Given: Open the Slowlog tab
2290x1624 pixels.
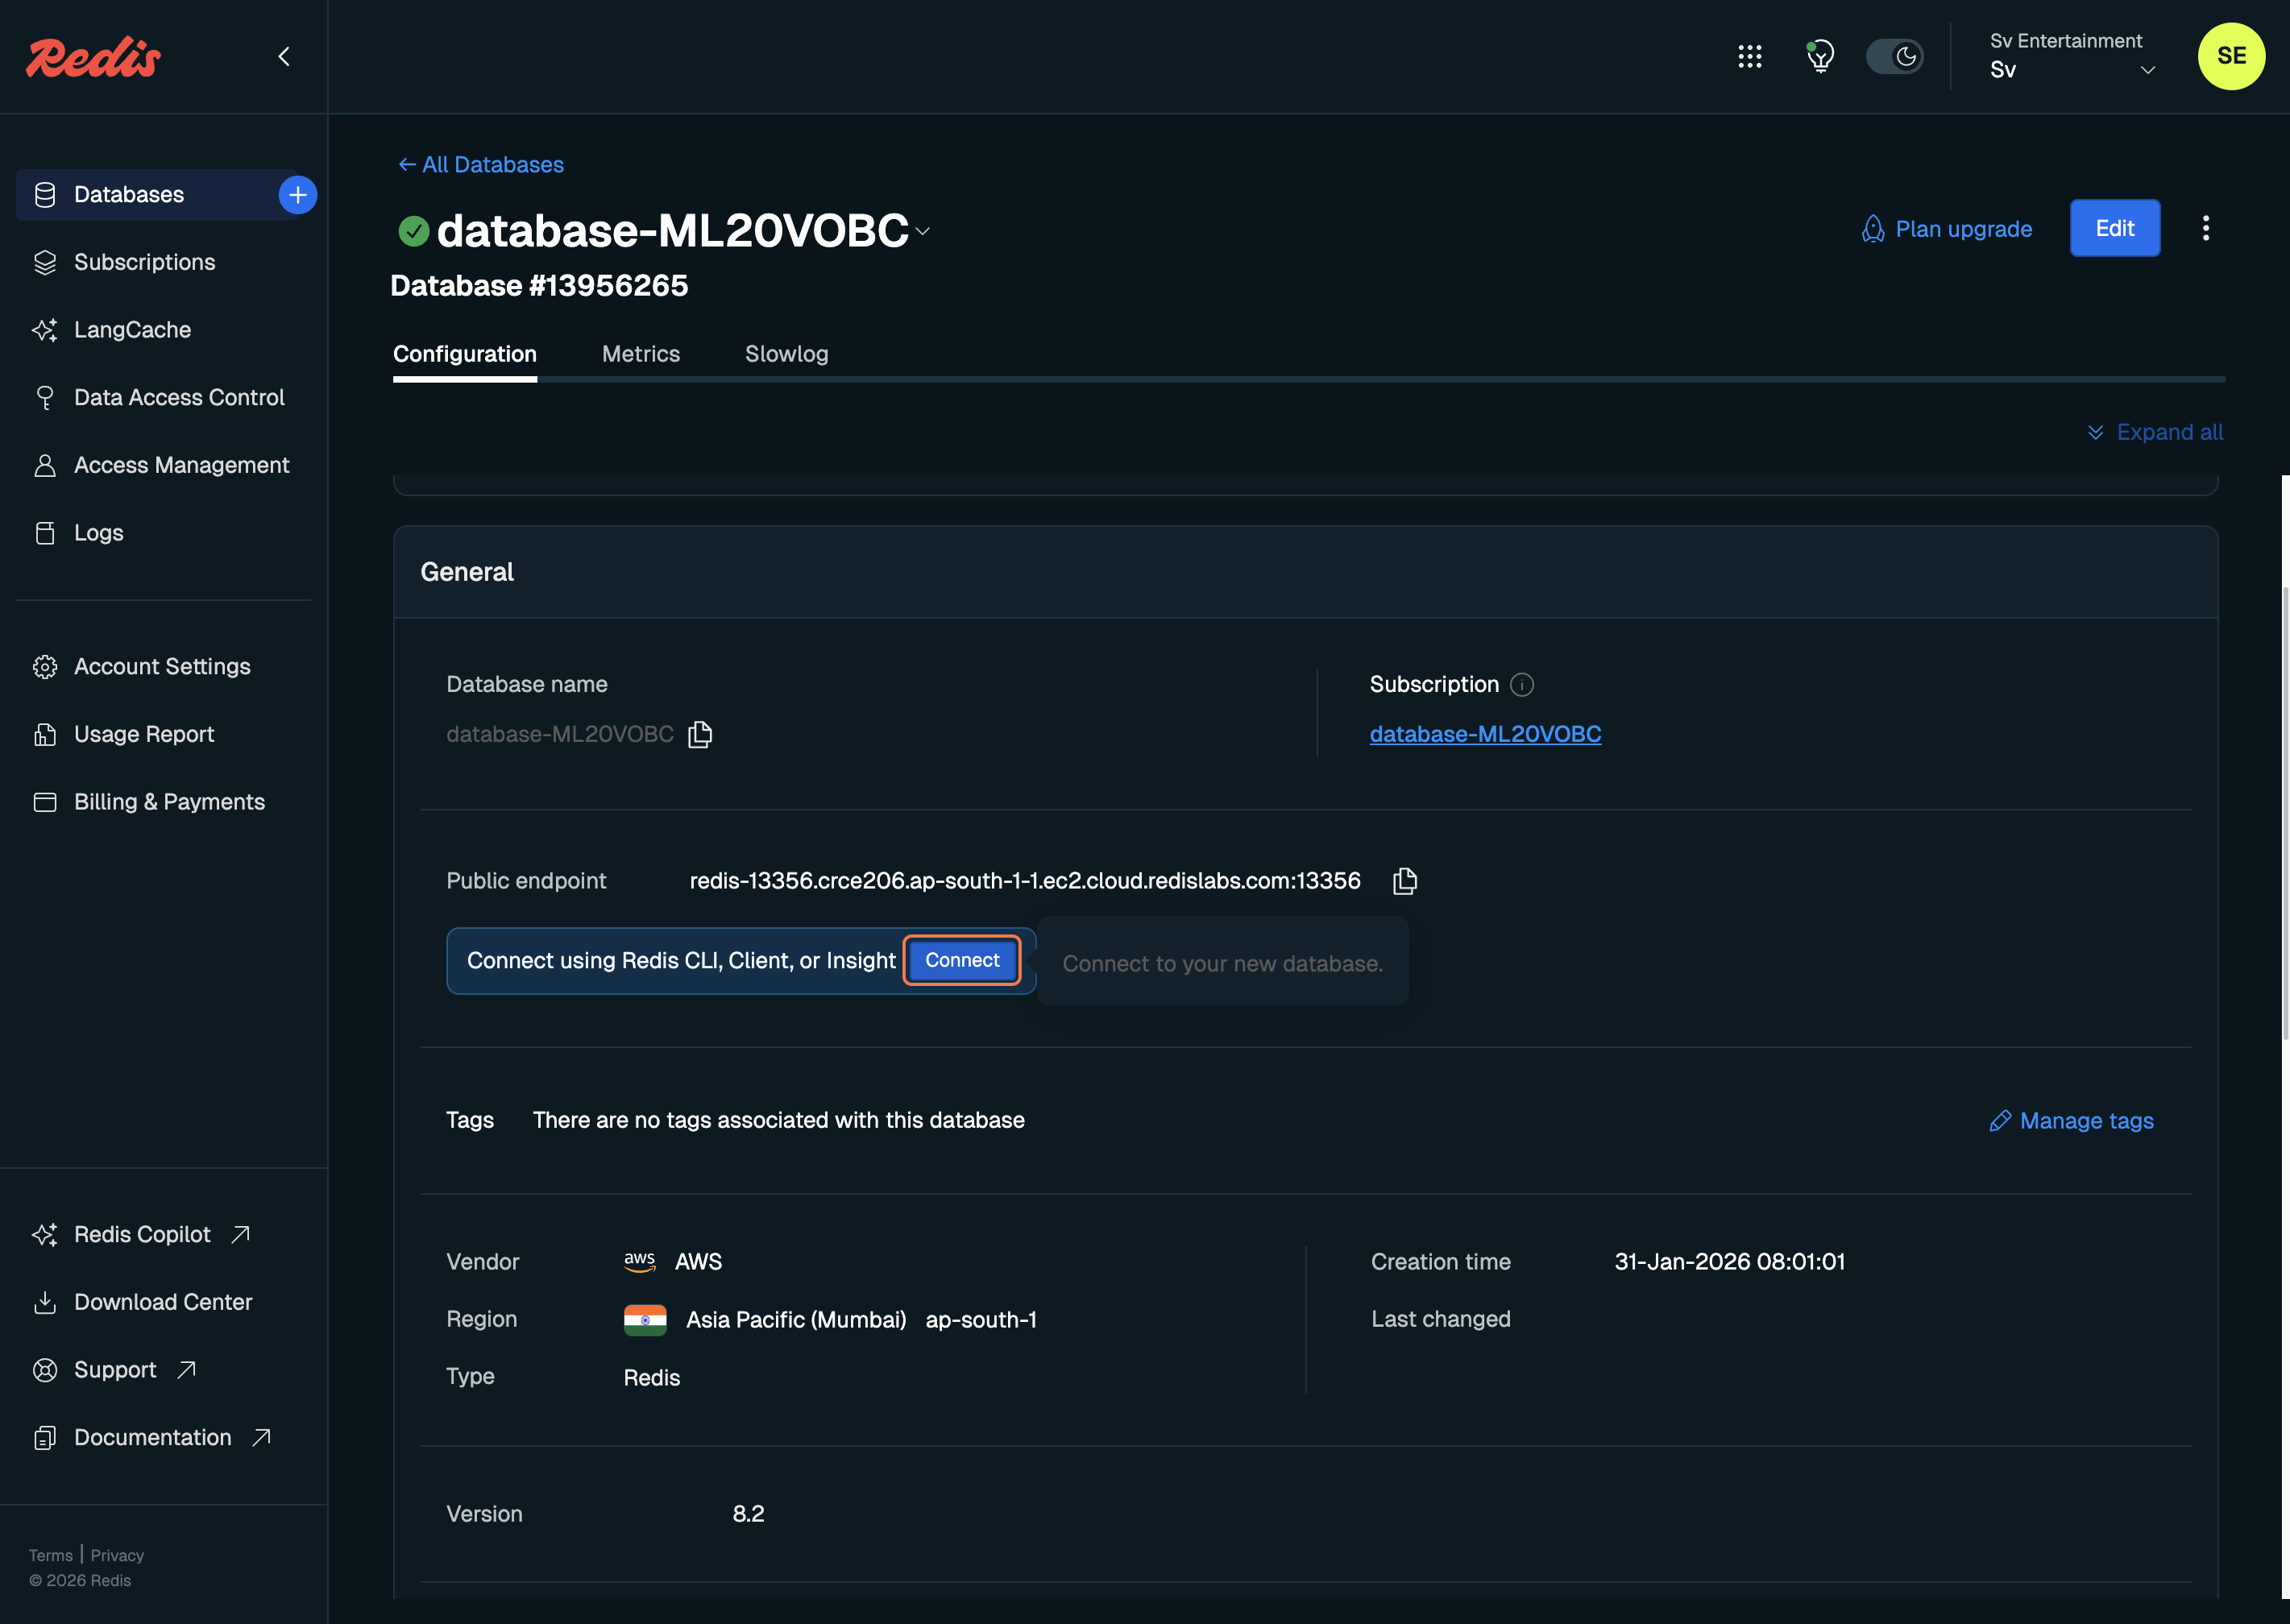Looking at the screenshot, I should point(786,354).
